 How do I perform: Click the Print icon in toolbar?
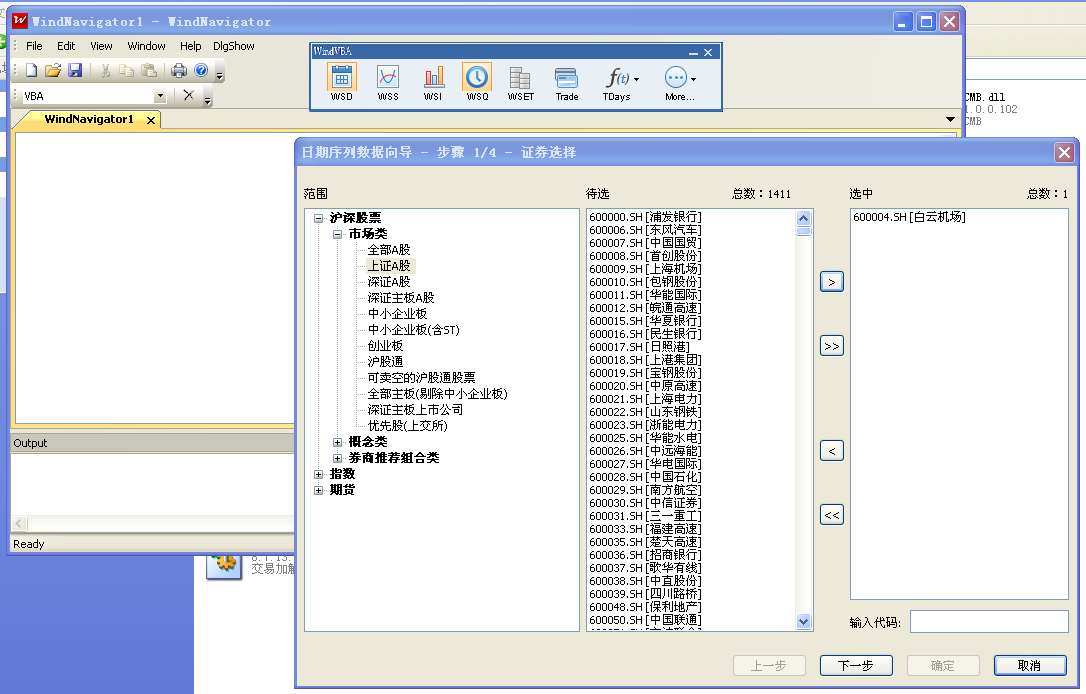click(179, 70)
